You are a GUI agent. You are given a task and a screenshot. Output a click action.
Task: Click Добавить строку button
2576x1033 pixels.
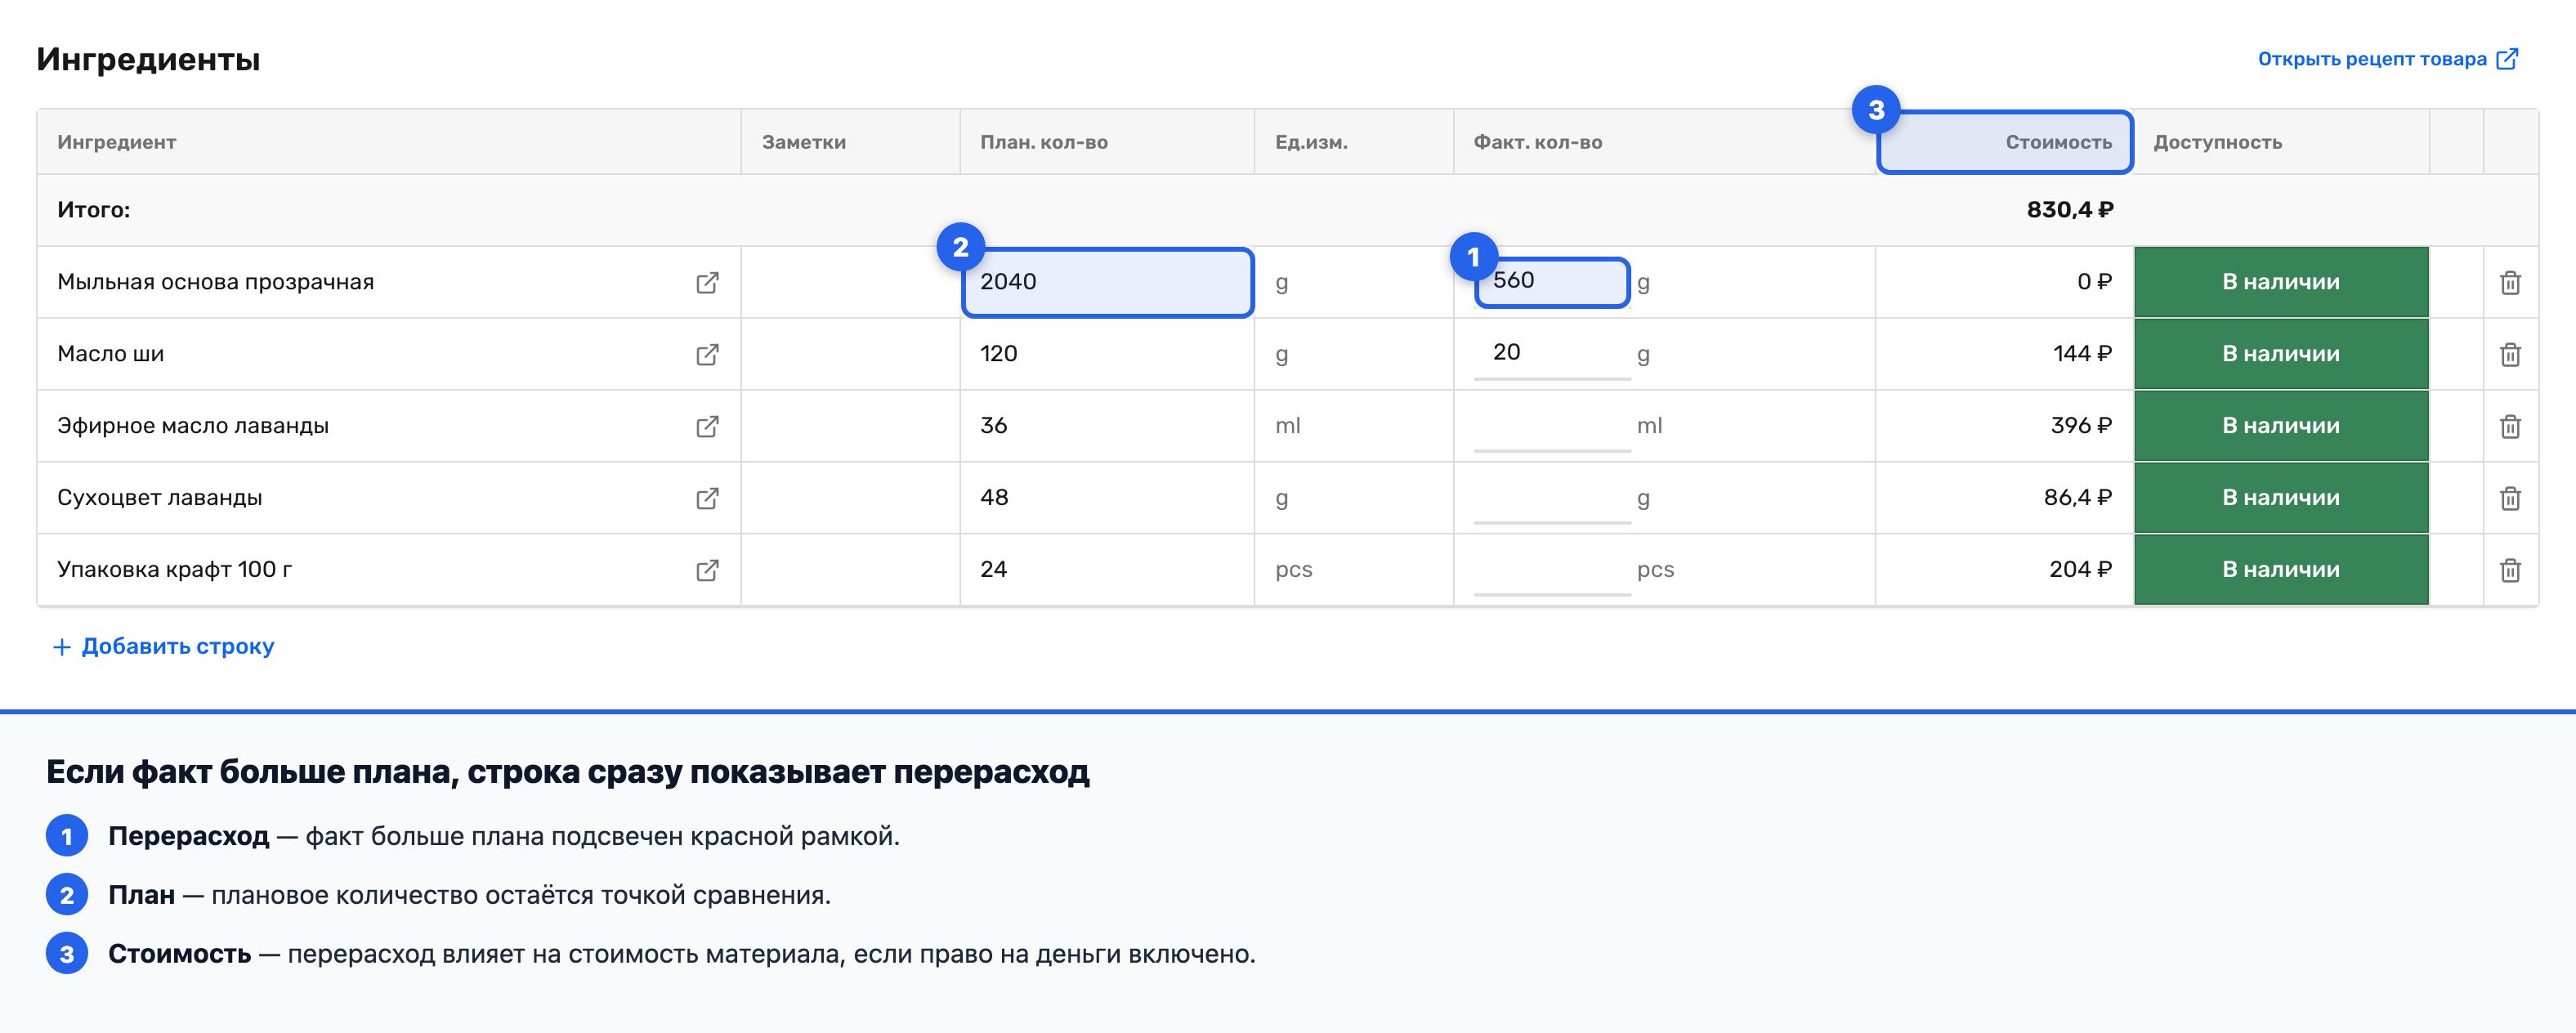pyautogui.click(x=163, y=647)
